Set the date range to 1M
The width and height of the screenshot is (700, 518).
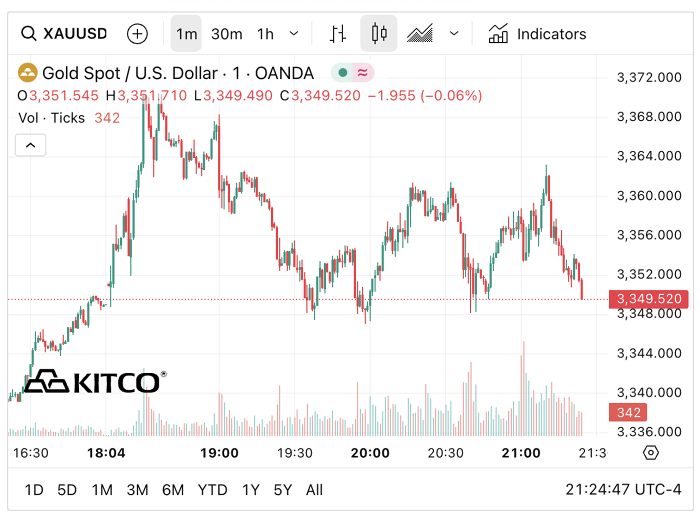pos(102,490)
